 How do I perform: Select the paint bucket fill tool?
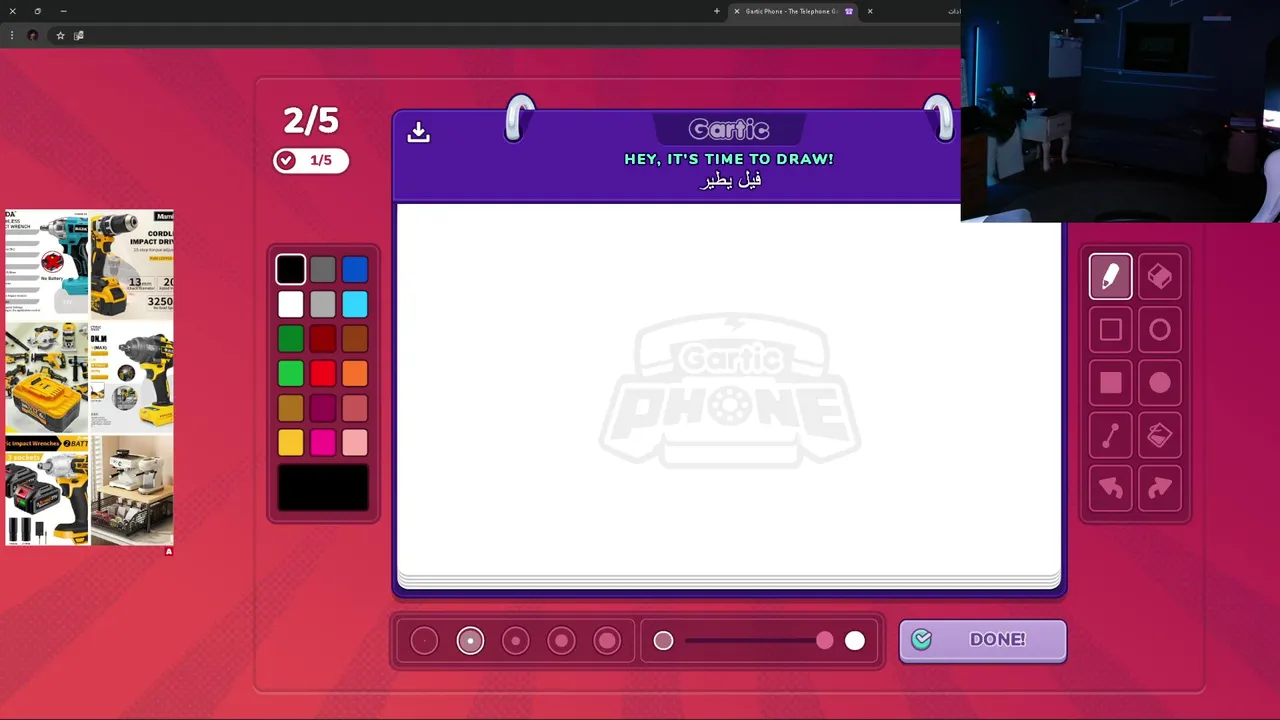1160,436
